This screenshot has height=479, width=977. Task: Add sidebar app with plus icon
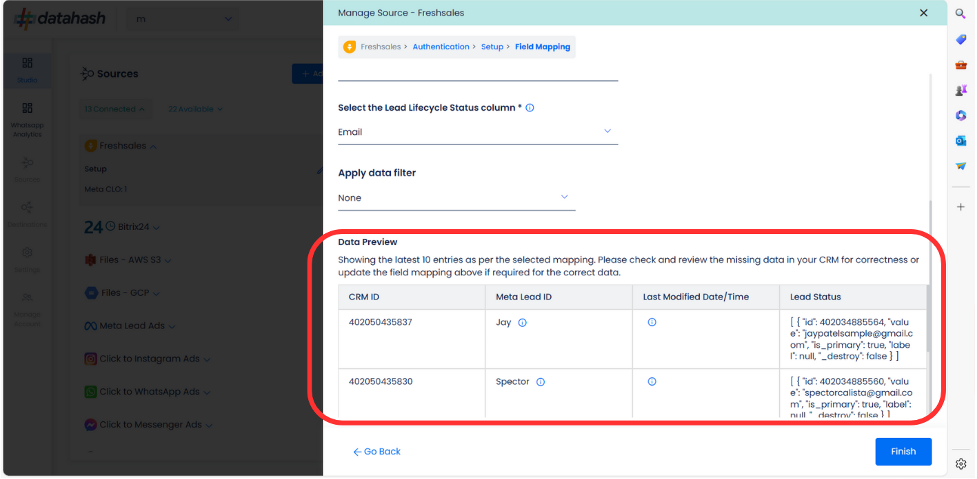[x=960, y=207]
